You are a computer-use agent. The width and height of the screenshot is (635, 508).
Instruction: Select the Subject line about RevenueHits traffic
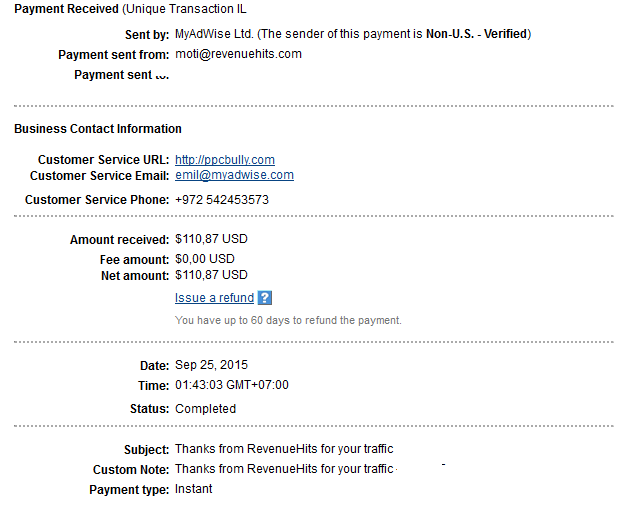point(284,449)
